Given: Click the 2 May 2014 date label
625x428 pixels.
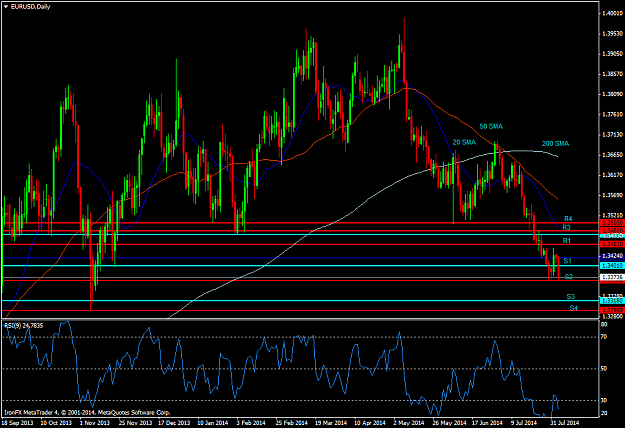Looking at the screenshot, I should 408,422.
